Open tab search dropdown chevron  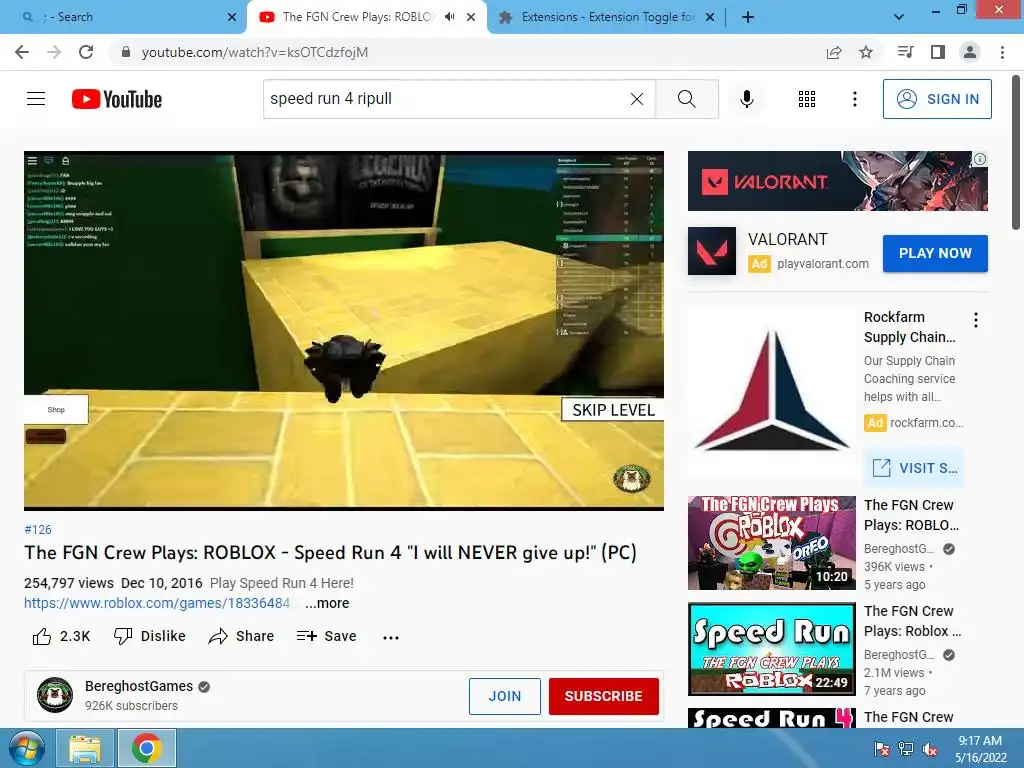(x=899, y=18)
